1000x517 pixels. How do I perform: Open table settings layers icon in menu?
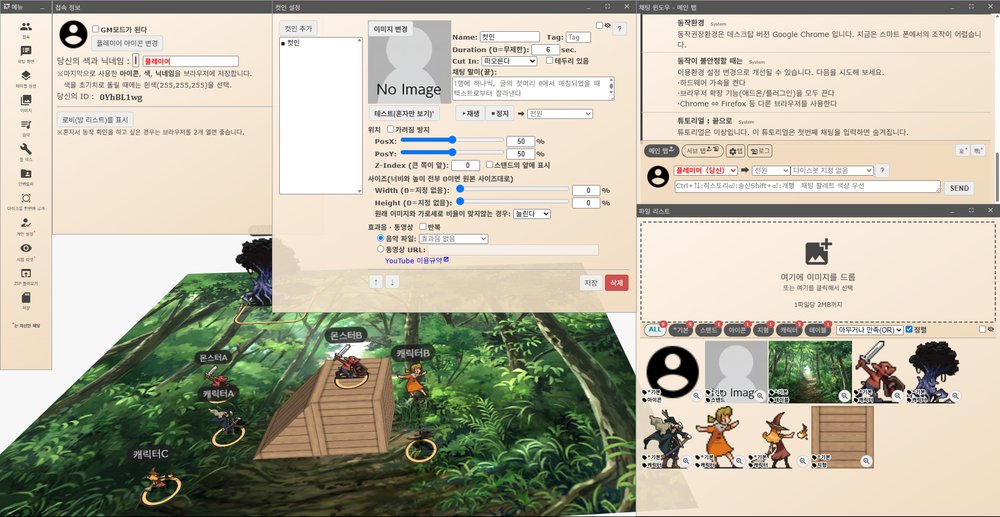pyautogui.click(x=26, y=75)
